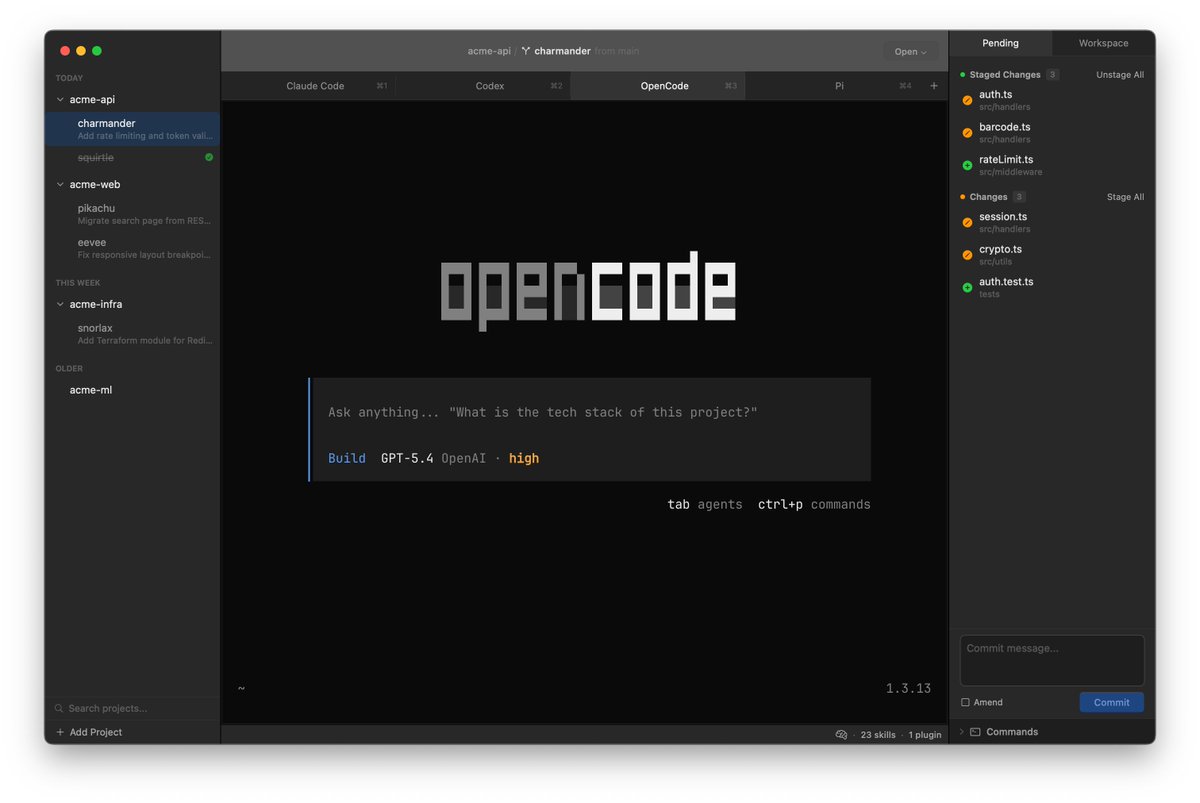The width and height of the screenshot is (1200, 803).
Task: Click acme-api in the title breadcrumb
Action: click(489, 51)
